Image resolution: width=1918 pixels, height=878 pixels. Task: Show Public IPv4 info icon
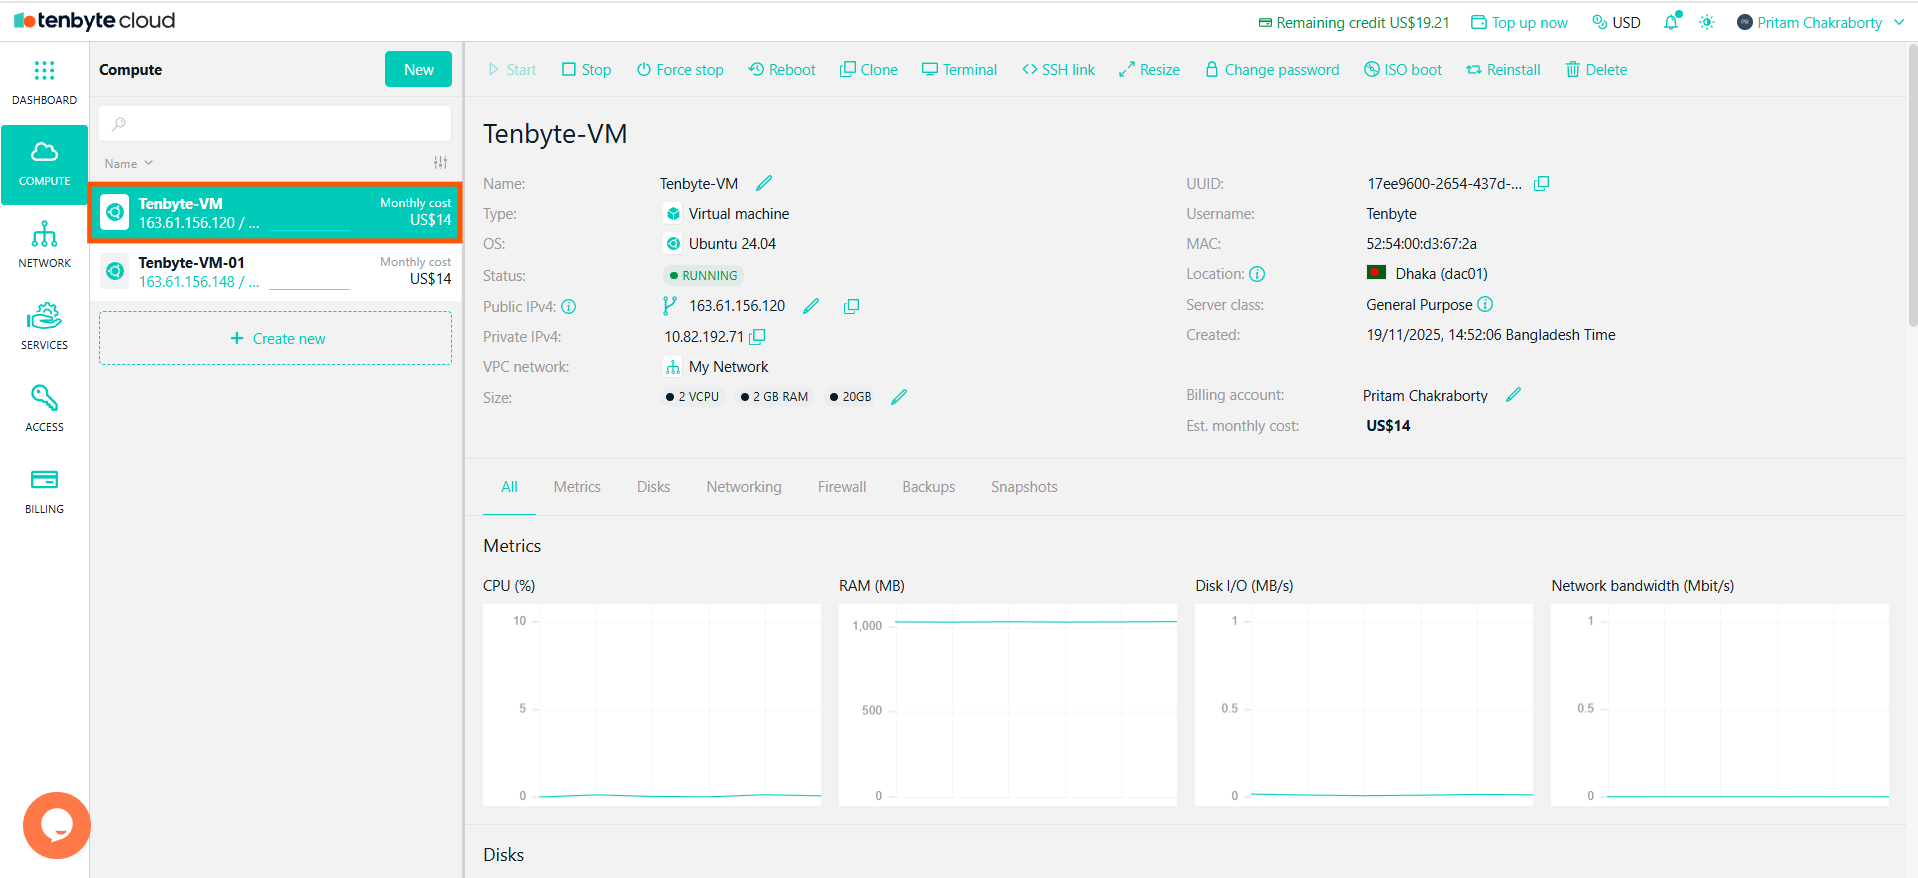coord(569,307)
